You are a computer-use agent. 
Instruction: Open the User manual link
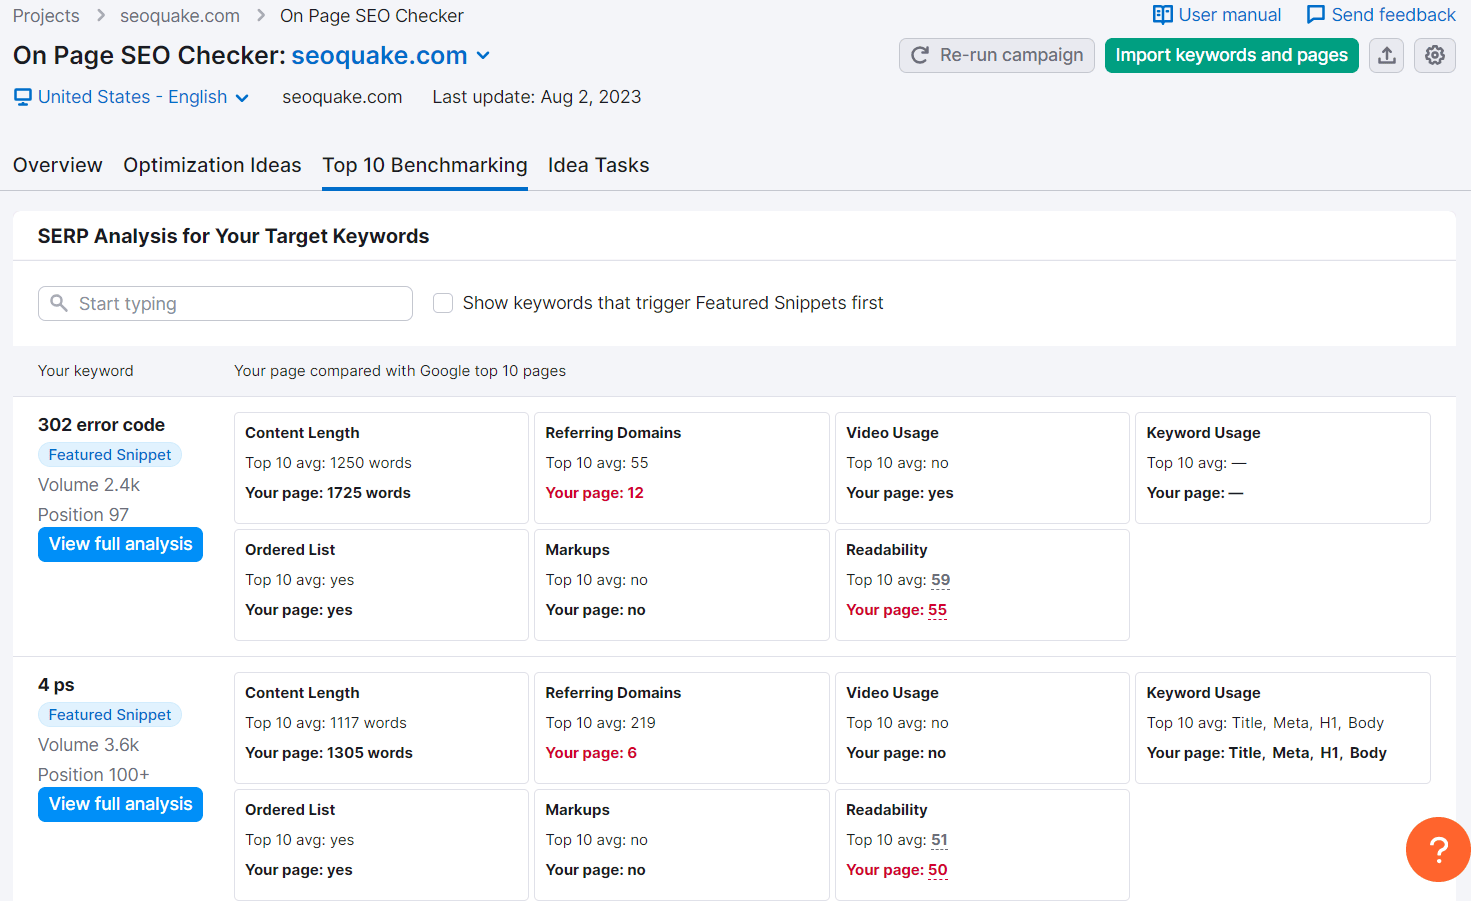pos(1217,15)
